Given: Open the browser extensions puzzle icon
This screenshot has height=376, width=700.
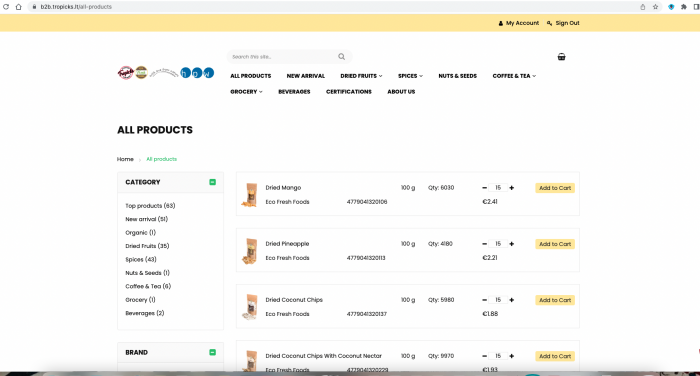Looking at the screenshot, I should tap(683, 7).
